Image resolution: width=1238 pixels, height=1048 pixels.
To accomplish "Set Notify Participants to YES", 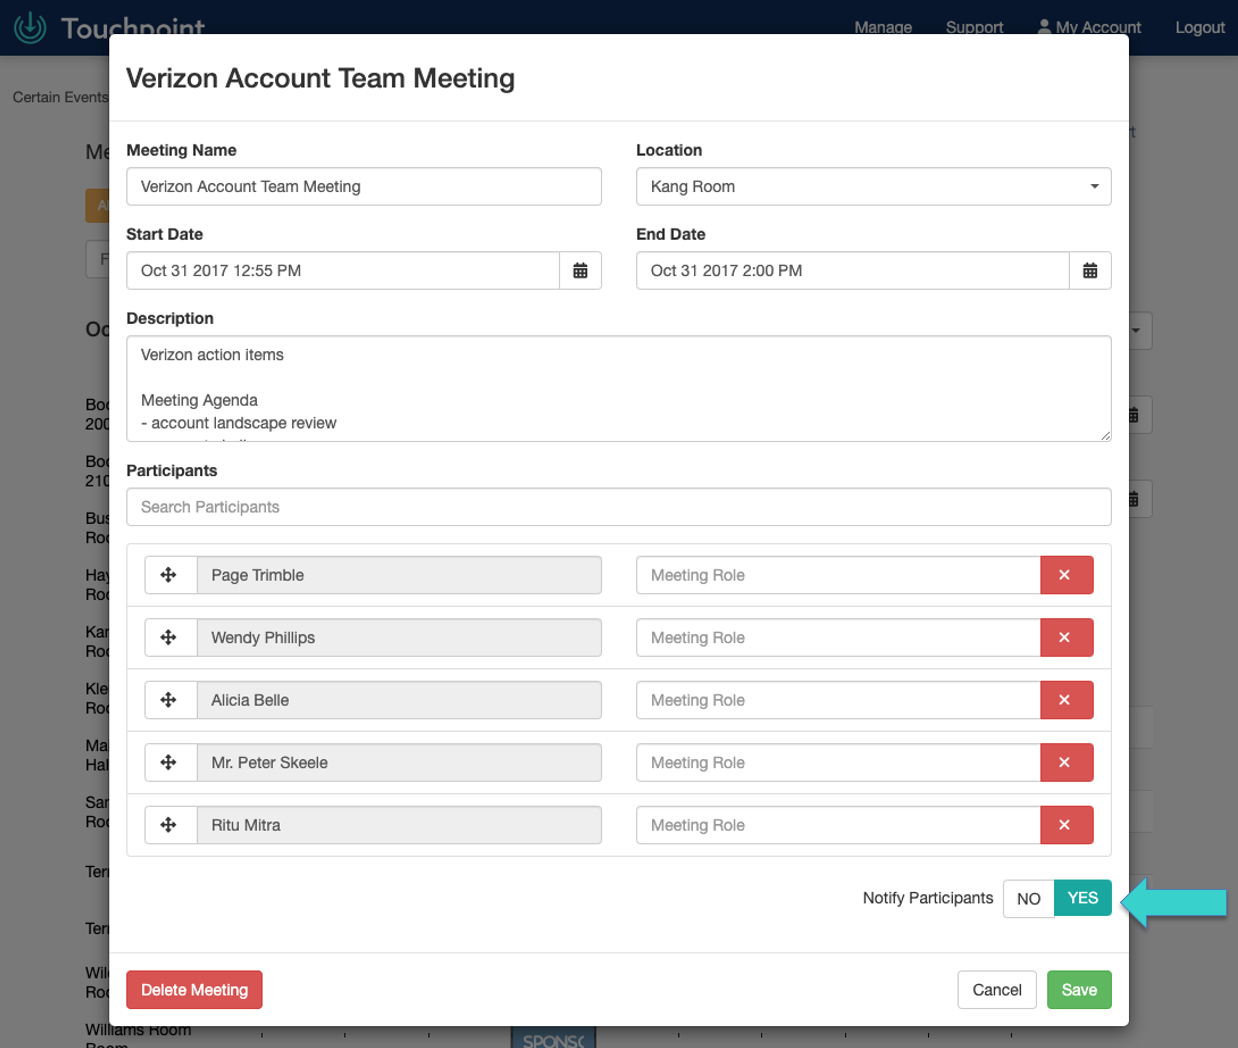I will [x=1083, y=898].
